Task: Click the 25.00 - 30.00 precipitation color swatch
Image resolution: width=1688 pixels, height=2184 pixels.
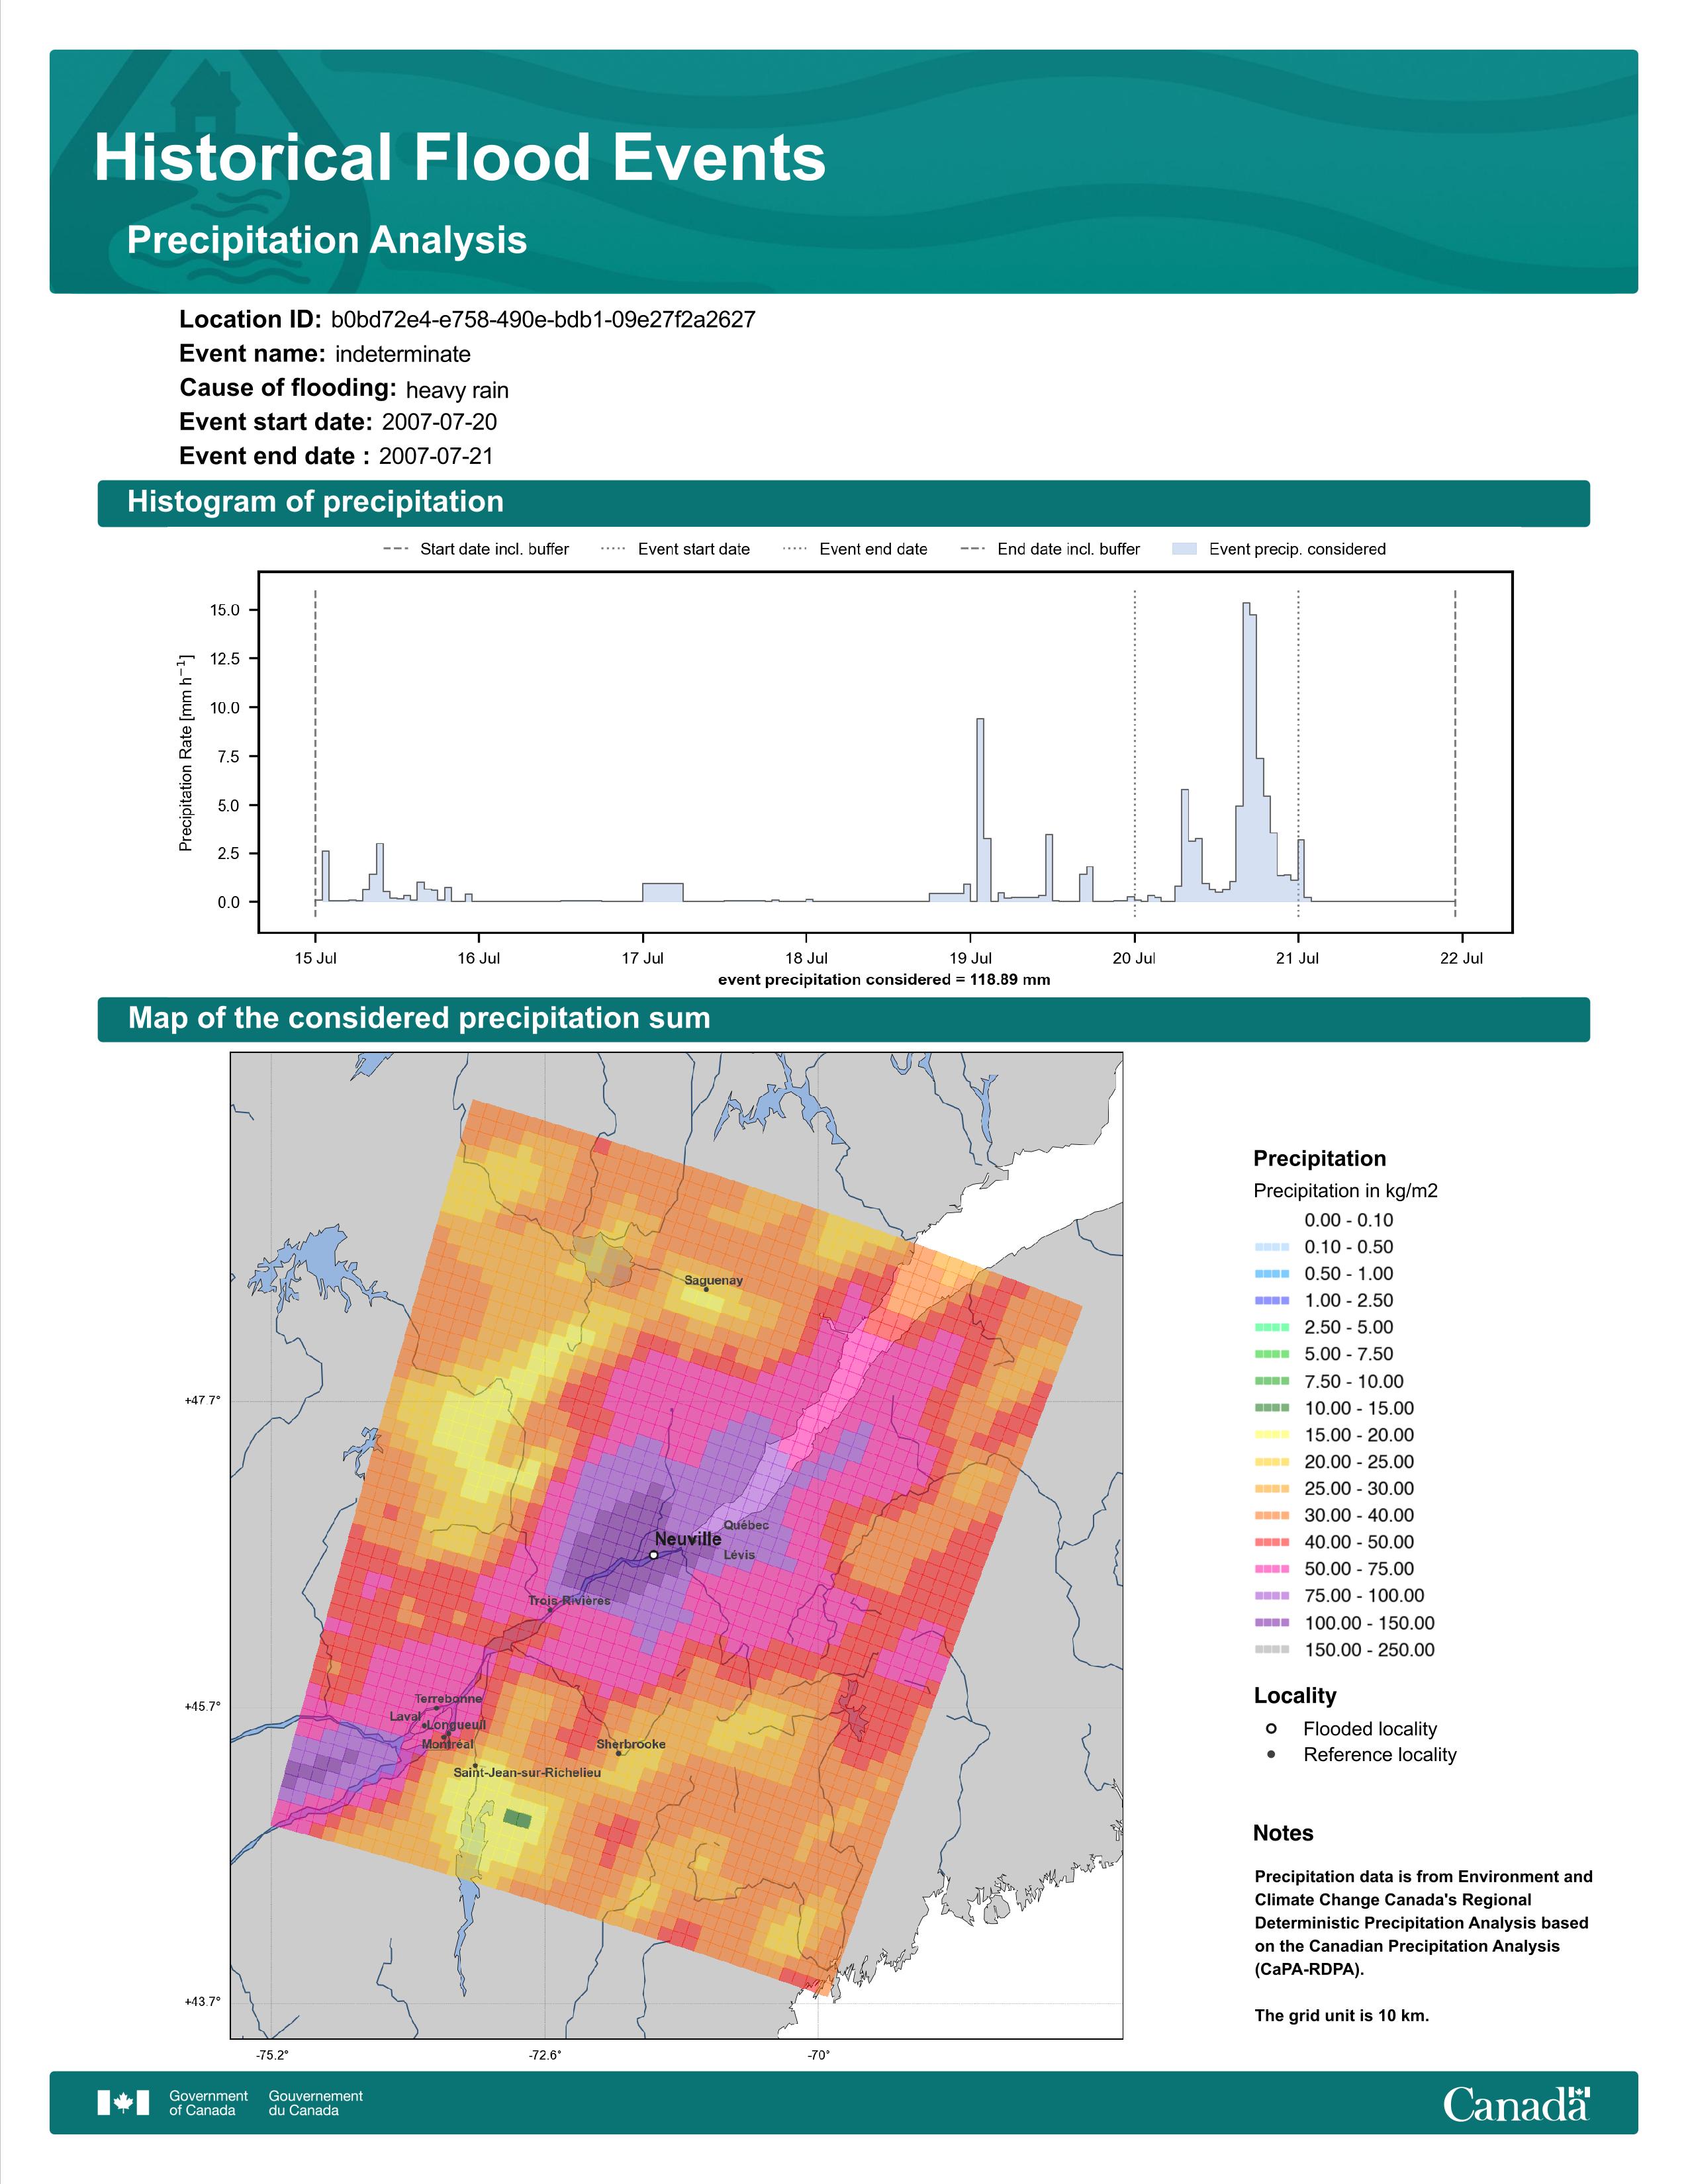Action: pyautogui.click(x=1271, y=1489)
